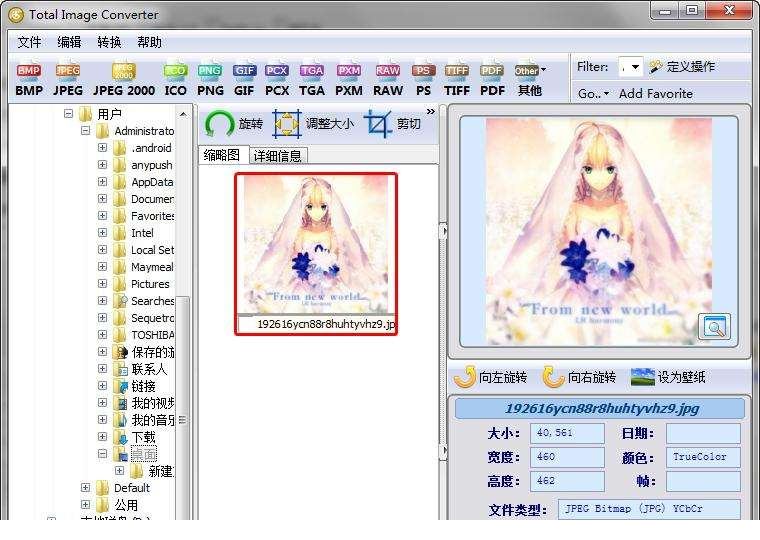
Task: Click the preview panel splitter collapse handle
Action: pyautogui.click(x=443, y=231)
